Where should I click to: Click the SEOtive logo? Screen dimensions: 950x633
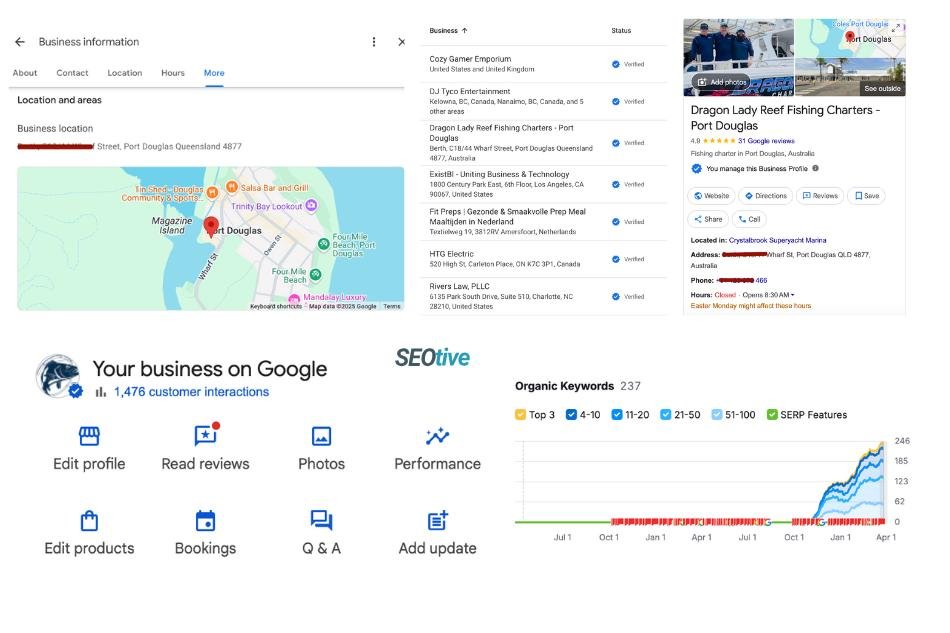tap(433, 357)
